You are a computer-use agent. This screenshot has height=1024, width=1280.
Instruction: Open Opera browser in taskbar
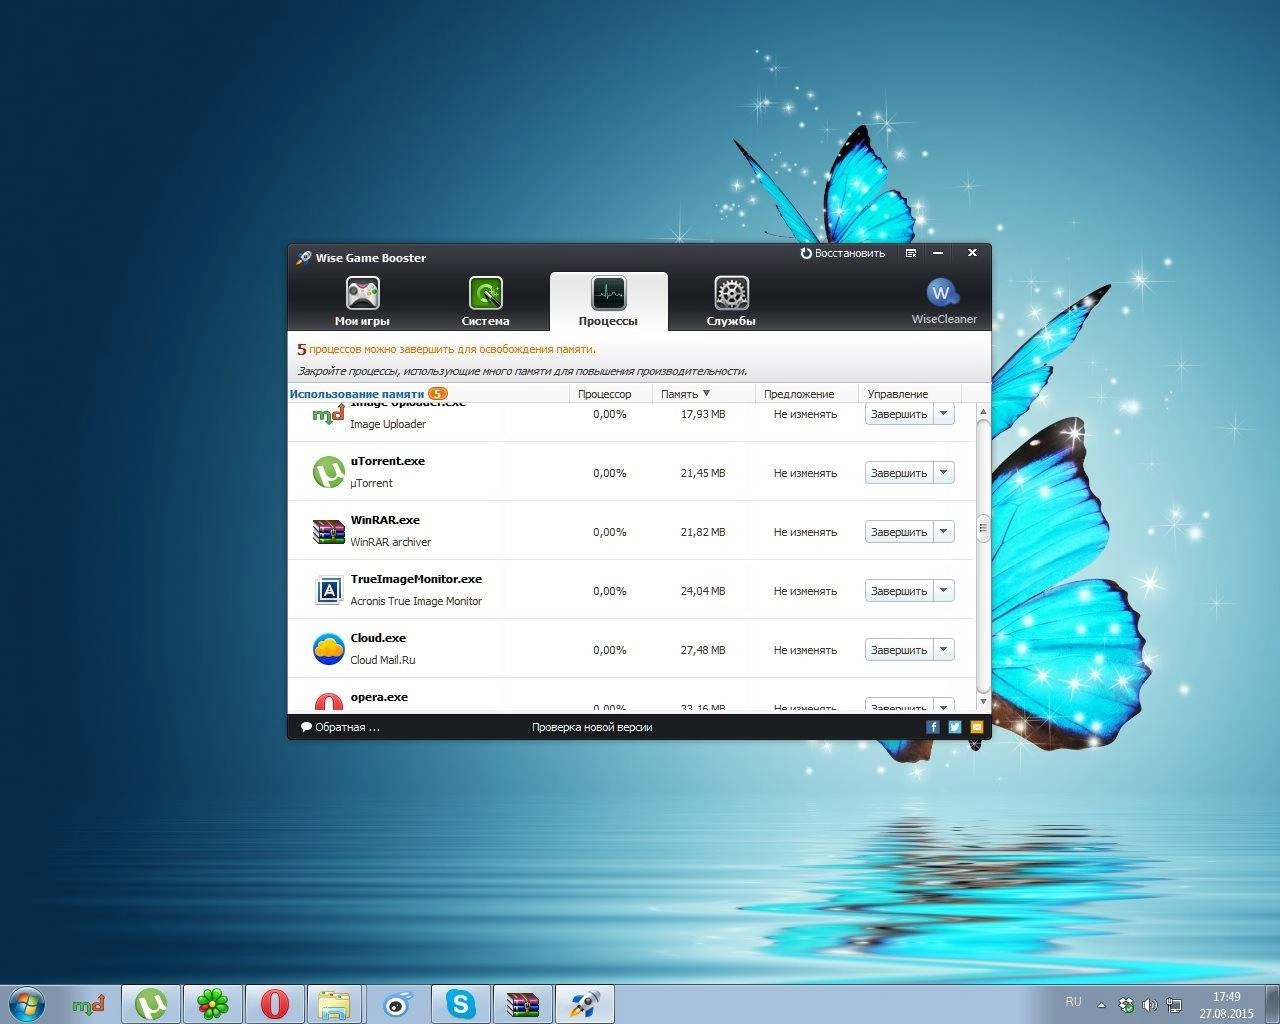275,1004
